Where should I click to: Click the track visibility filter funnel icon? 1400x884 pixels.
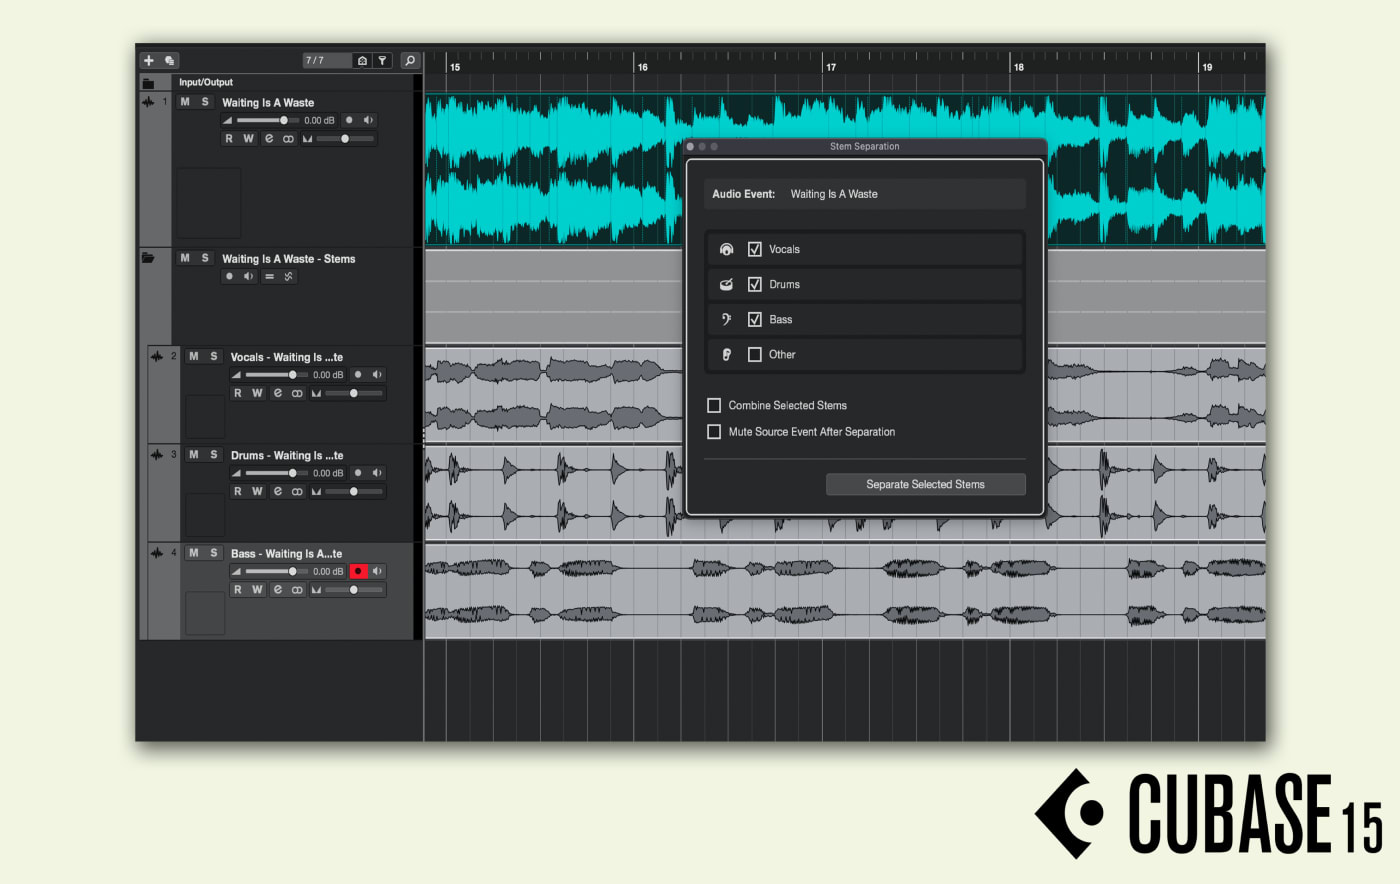(x=382, y=61)
